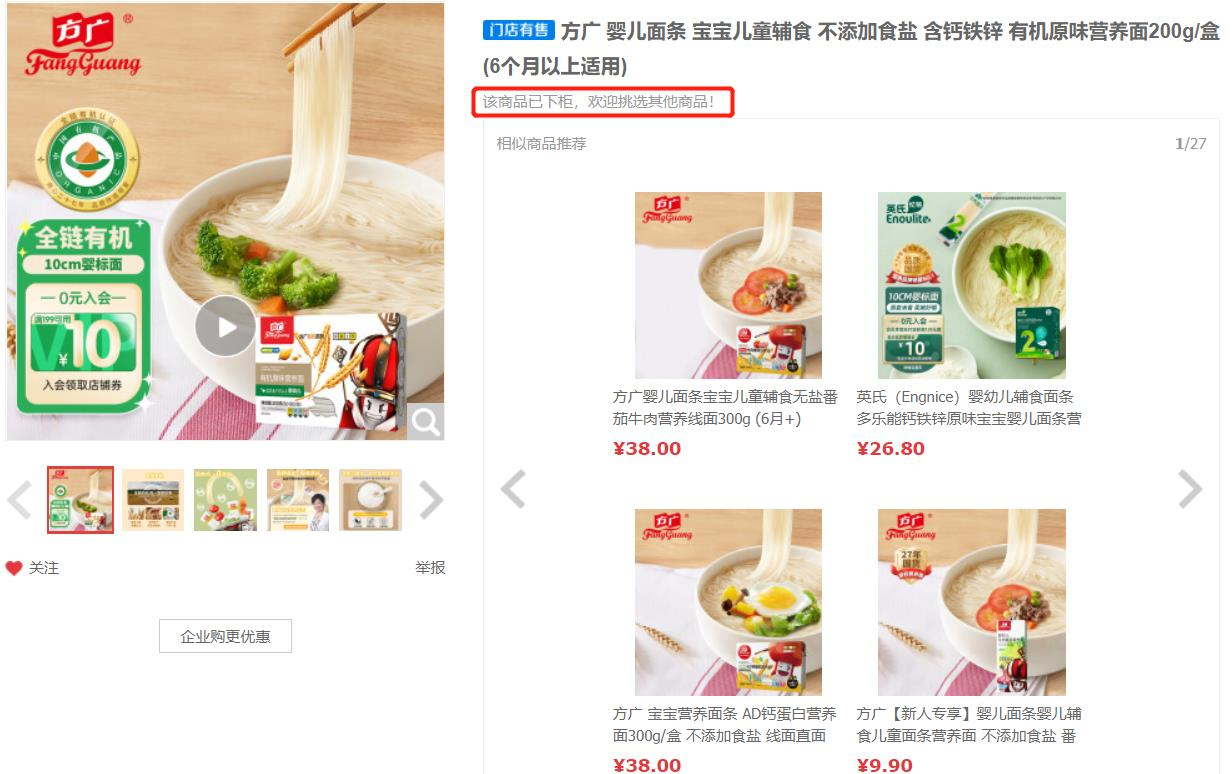Click the 举报 report link
Viewport: 1232px width, 774px height.
point(430,568)
